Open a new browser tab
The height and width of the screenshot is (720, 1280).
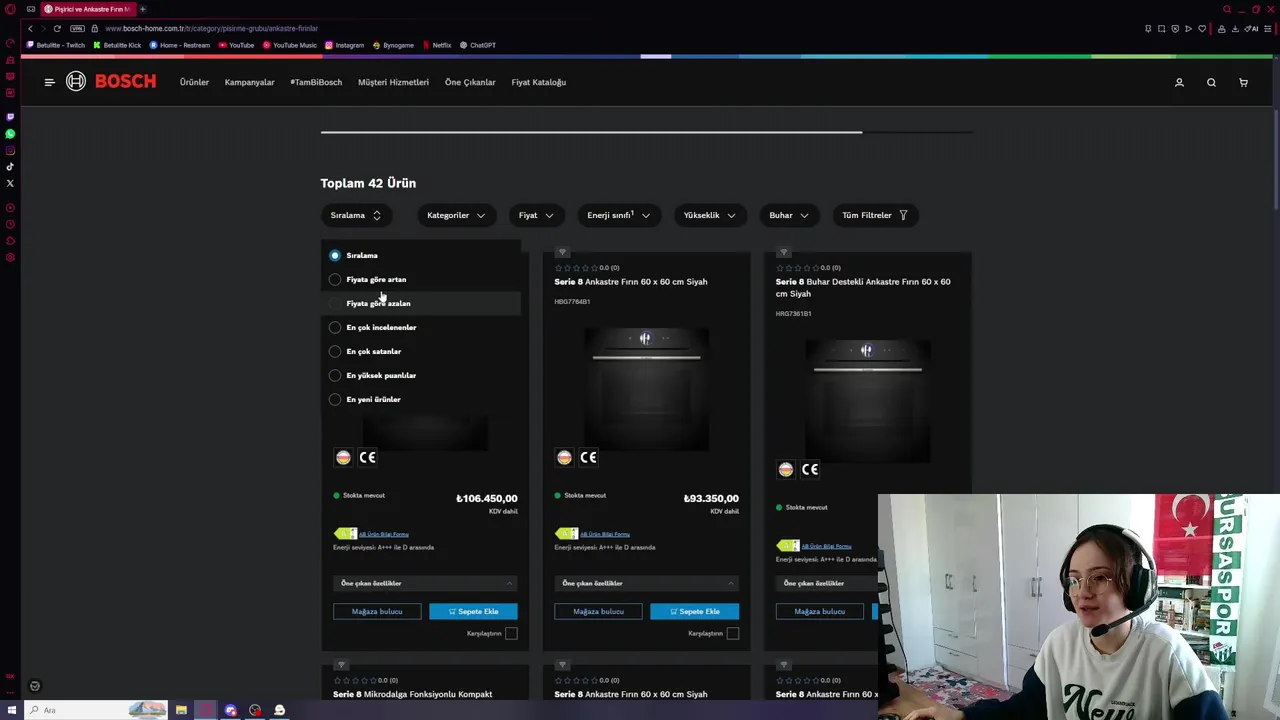point(142,9)
